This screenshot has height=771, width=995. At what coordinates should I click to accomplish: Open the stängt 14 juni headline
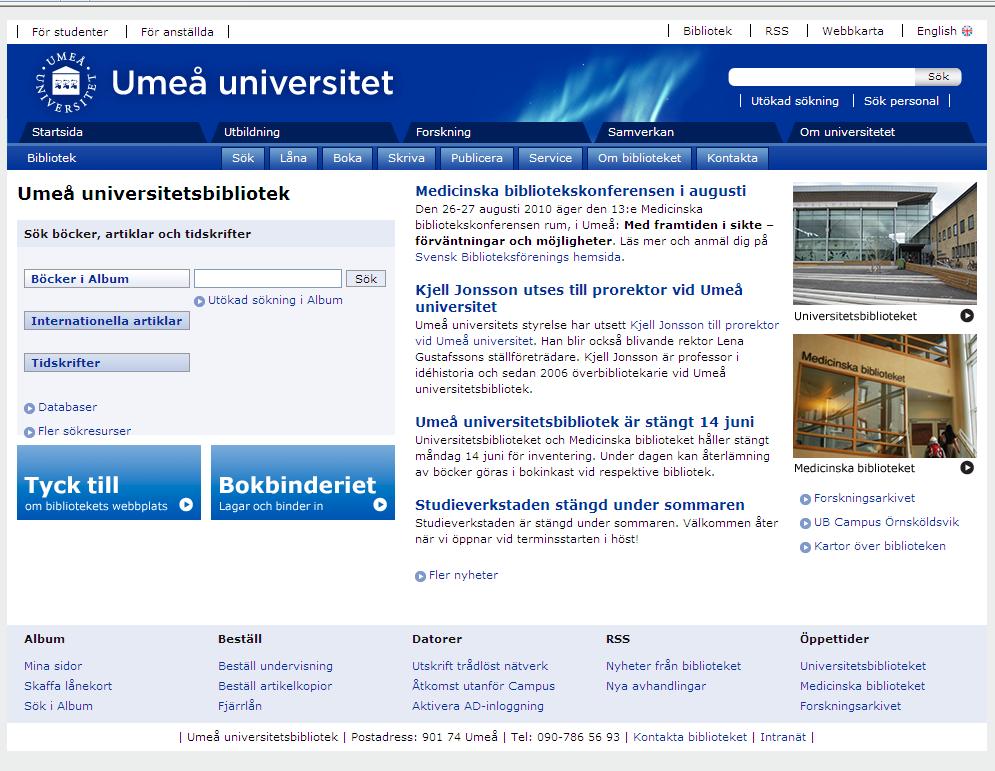584,422
